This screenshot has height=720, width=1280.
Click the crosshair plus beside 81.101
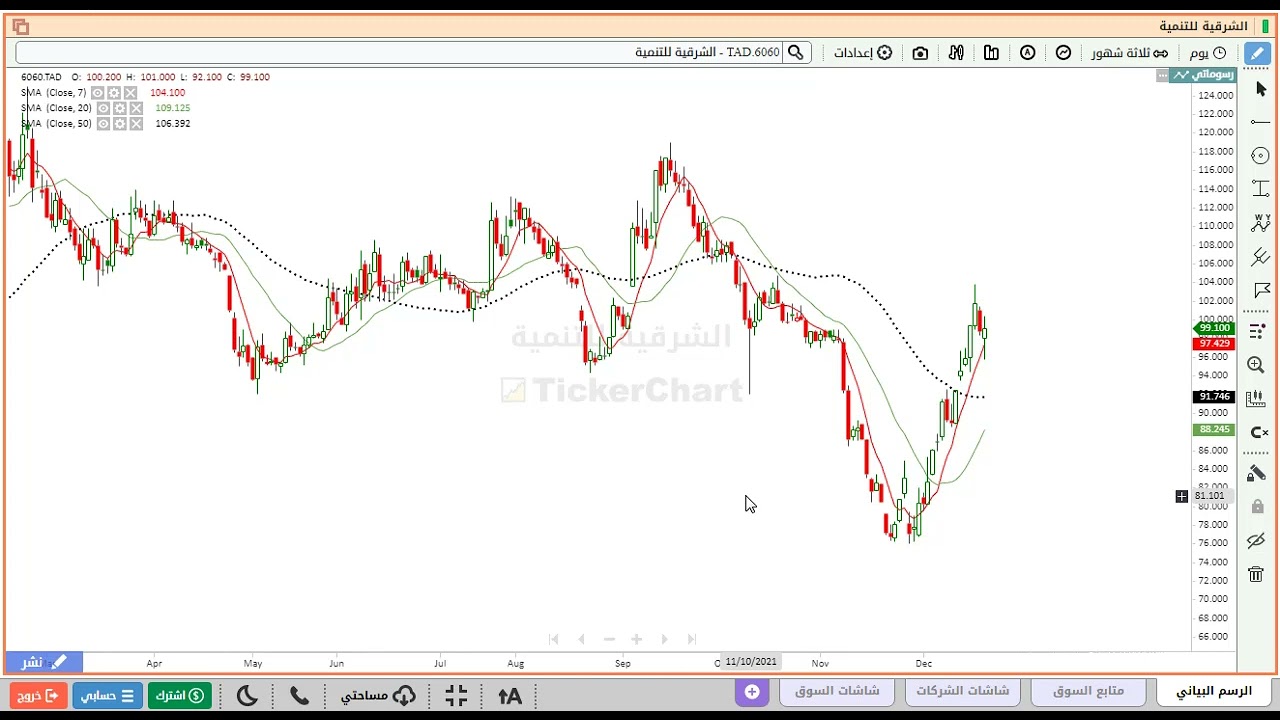pyautogui.click(x=1182, y=496)
